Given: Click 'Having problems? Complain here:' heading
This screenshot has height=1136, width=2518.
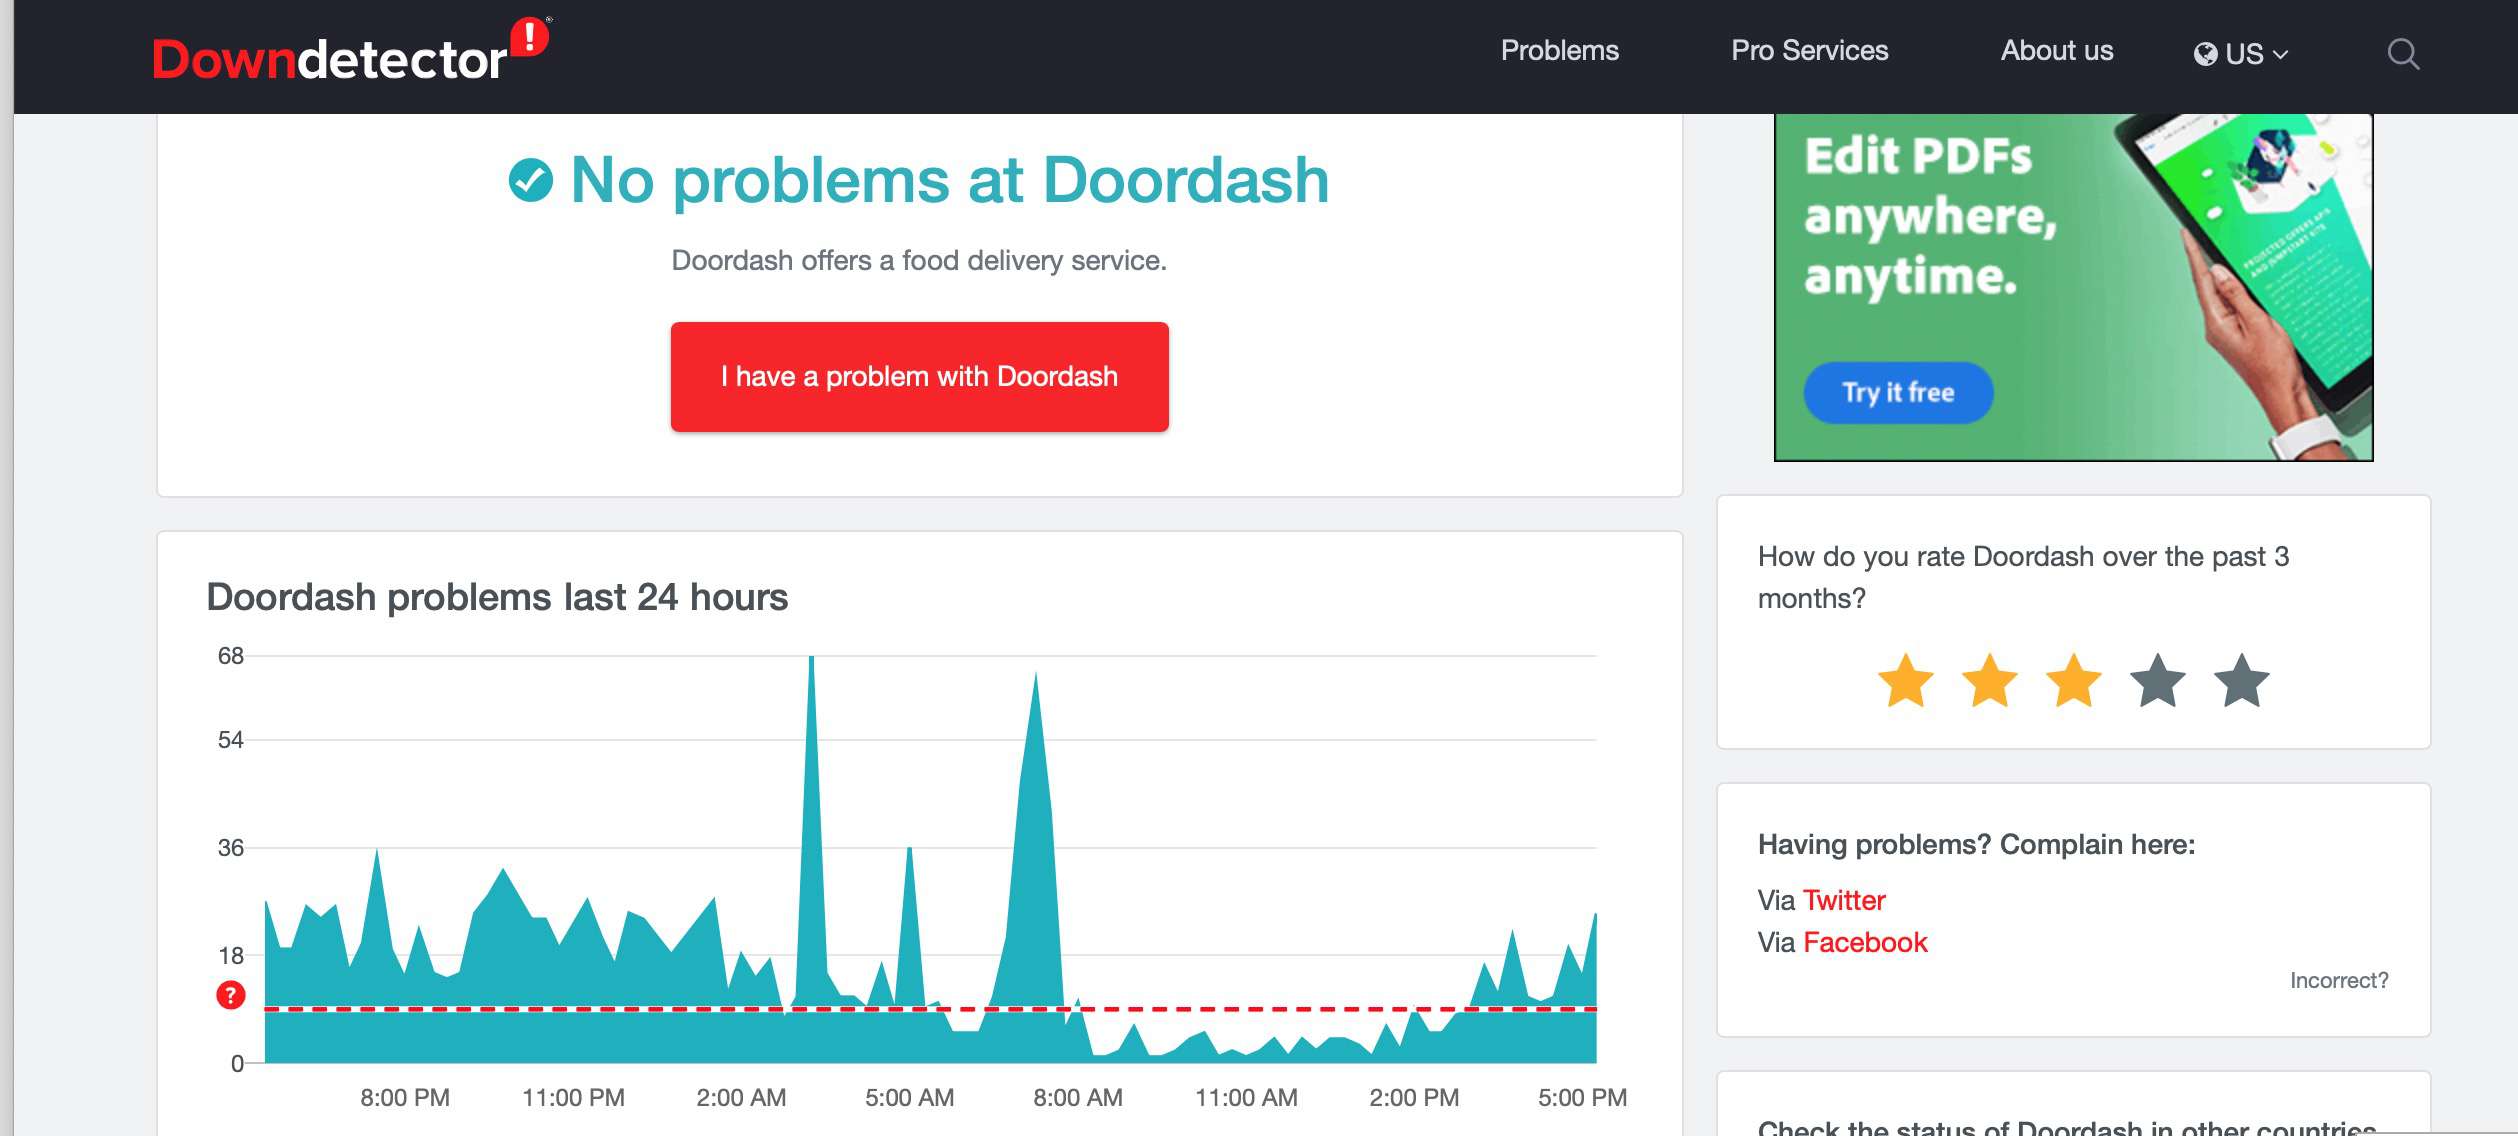Looking at the screenshot, I should [1976, 844].
